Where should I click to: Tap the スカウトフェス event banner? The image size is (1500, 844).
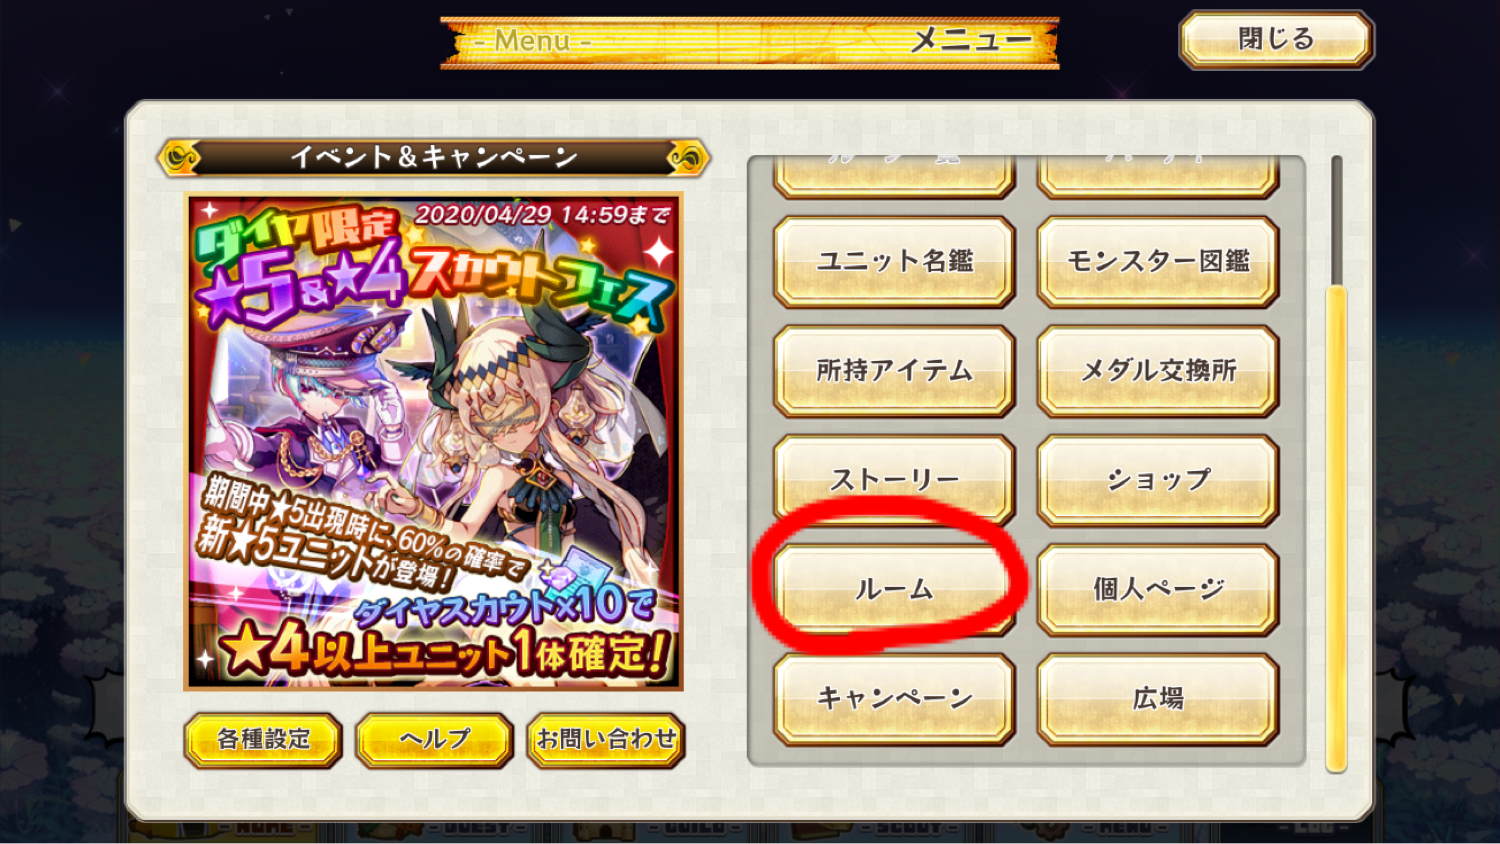pyautogui.click(x=434, y=442)
